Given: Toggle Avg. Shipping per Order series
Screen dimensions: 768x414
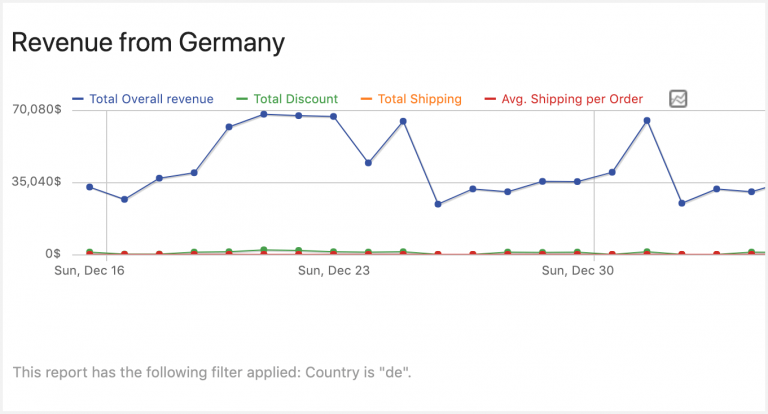Looking at the screenshot, I should point(571,99).
